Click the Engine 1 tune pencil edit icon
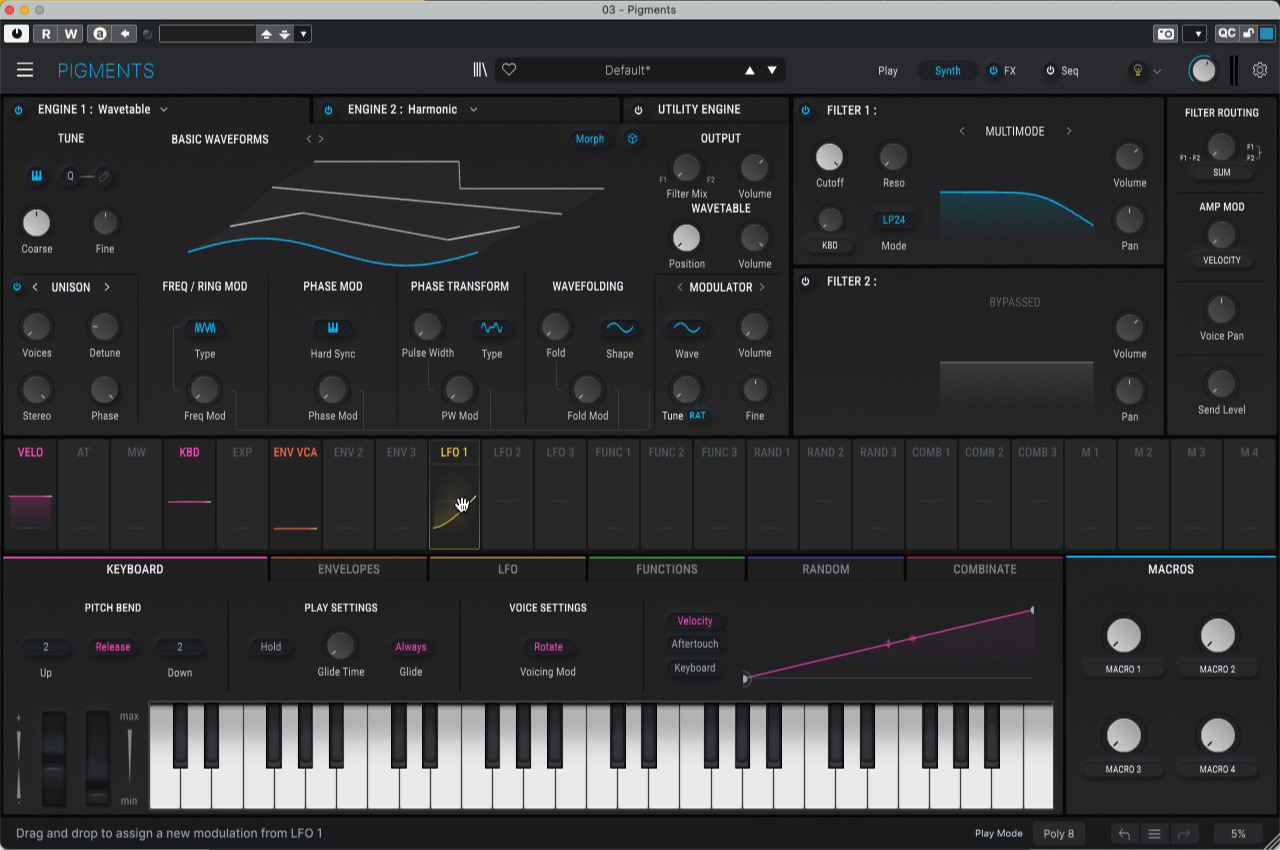Image resolution: width=1280 pixels, height=850 pixels. tap(104, 176)
